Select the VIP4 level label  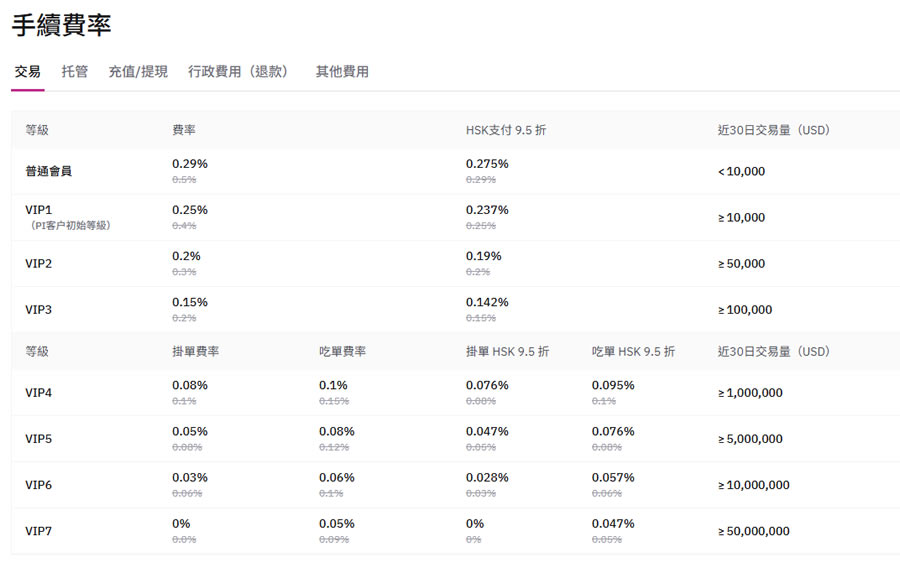[x=38, y=393]
